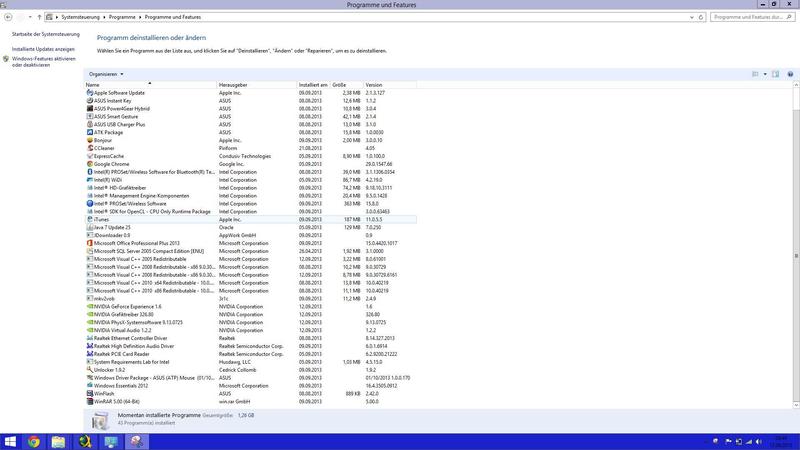Open the Organisieren dropdown
800x450 pixels.
tap(106, 74)
